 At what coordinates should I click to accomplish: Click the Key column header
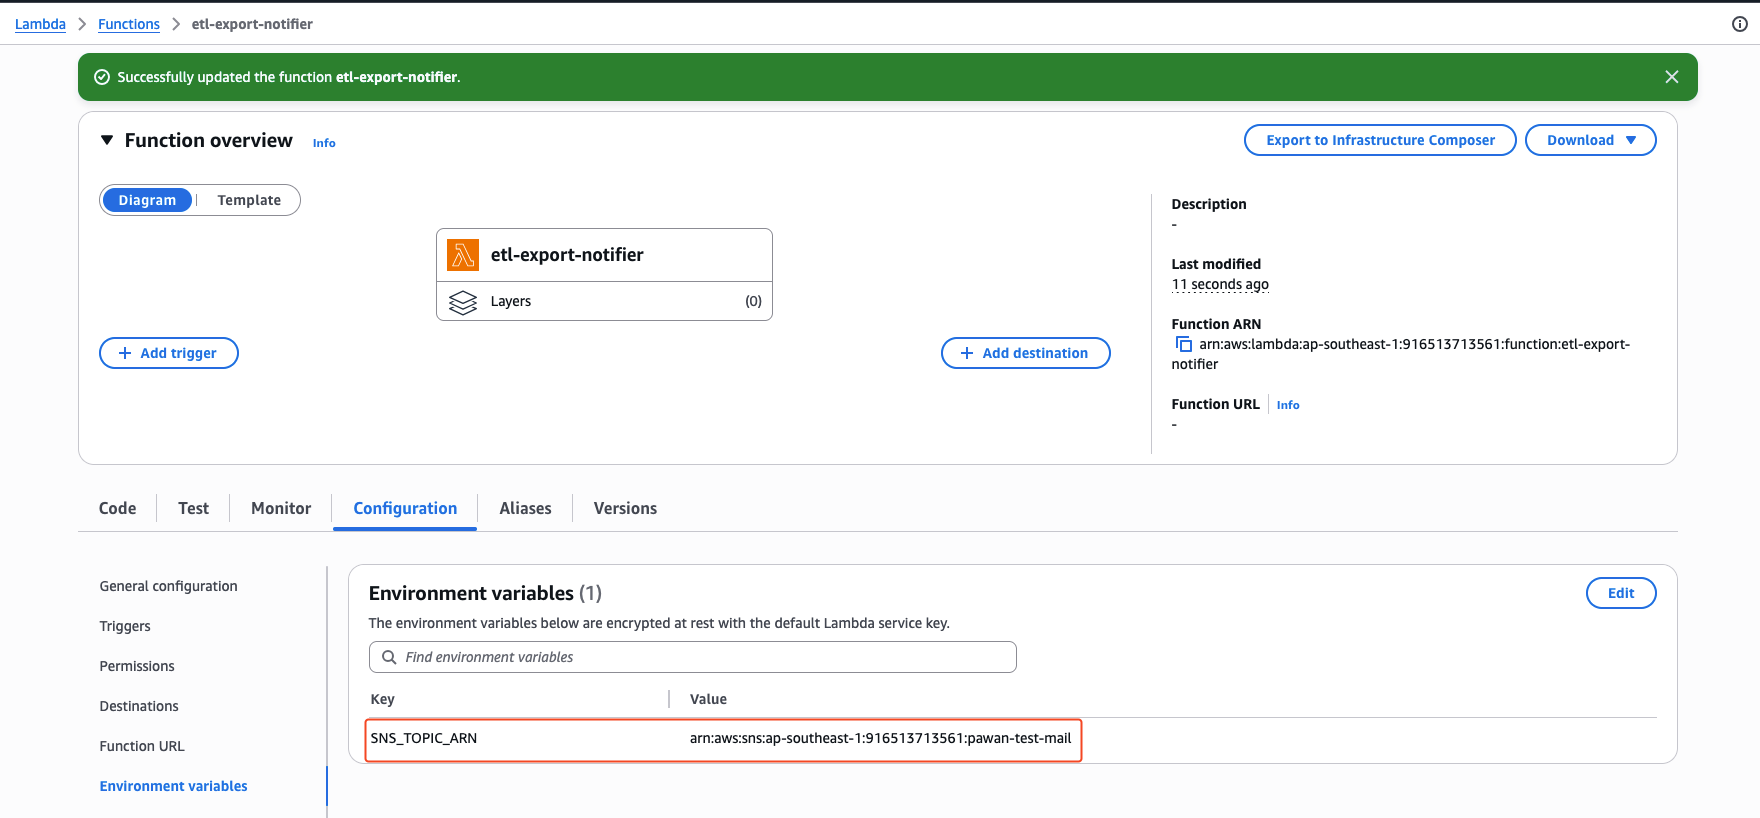382,699
